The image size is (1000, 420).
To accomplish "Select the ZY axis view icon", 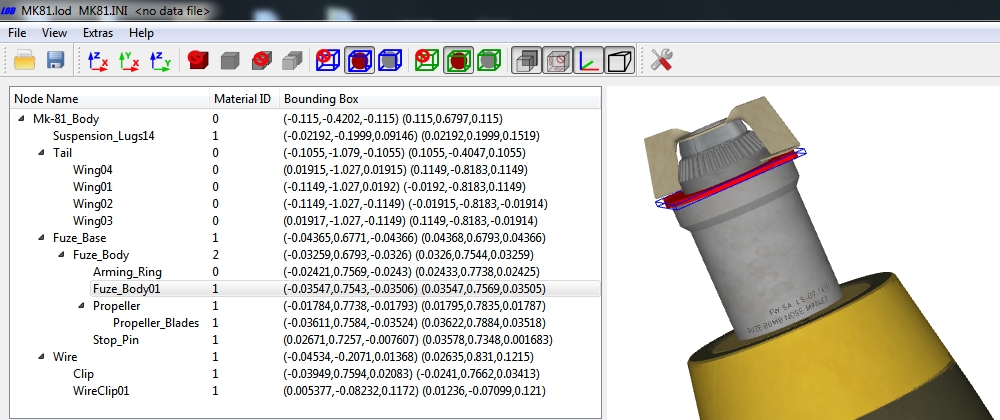I will pos(160,61).
